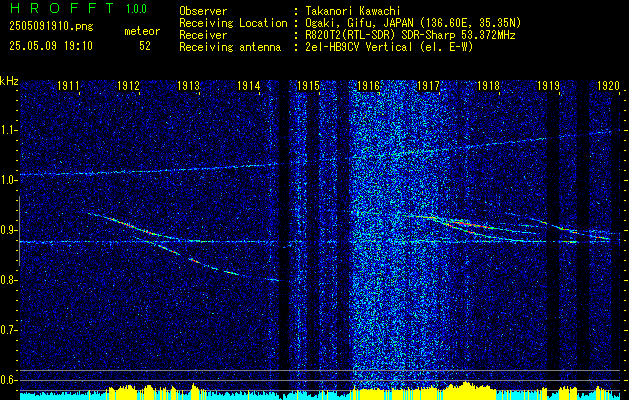The height and width of the screenshot is (400, 629).
Task: Click observer name Takanori Kawachi
Action: (x=353, y=11)
